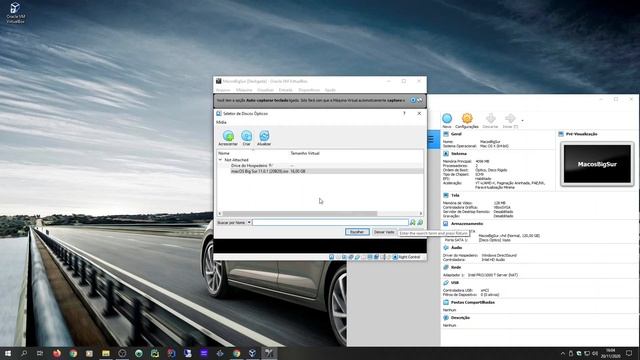Screen dimensions: 640x360
Task: Click the Tamanho Virtual column header
Action: [305, 153]
